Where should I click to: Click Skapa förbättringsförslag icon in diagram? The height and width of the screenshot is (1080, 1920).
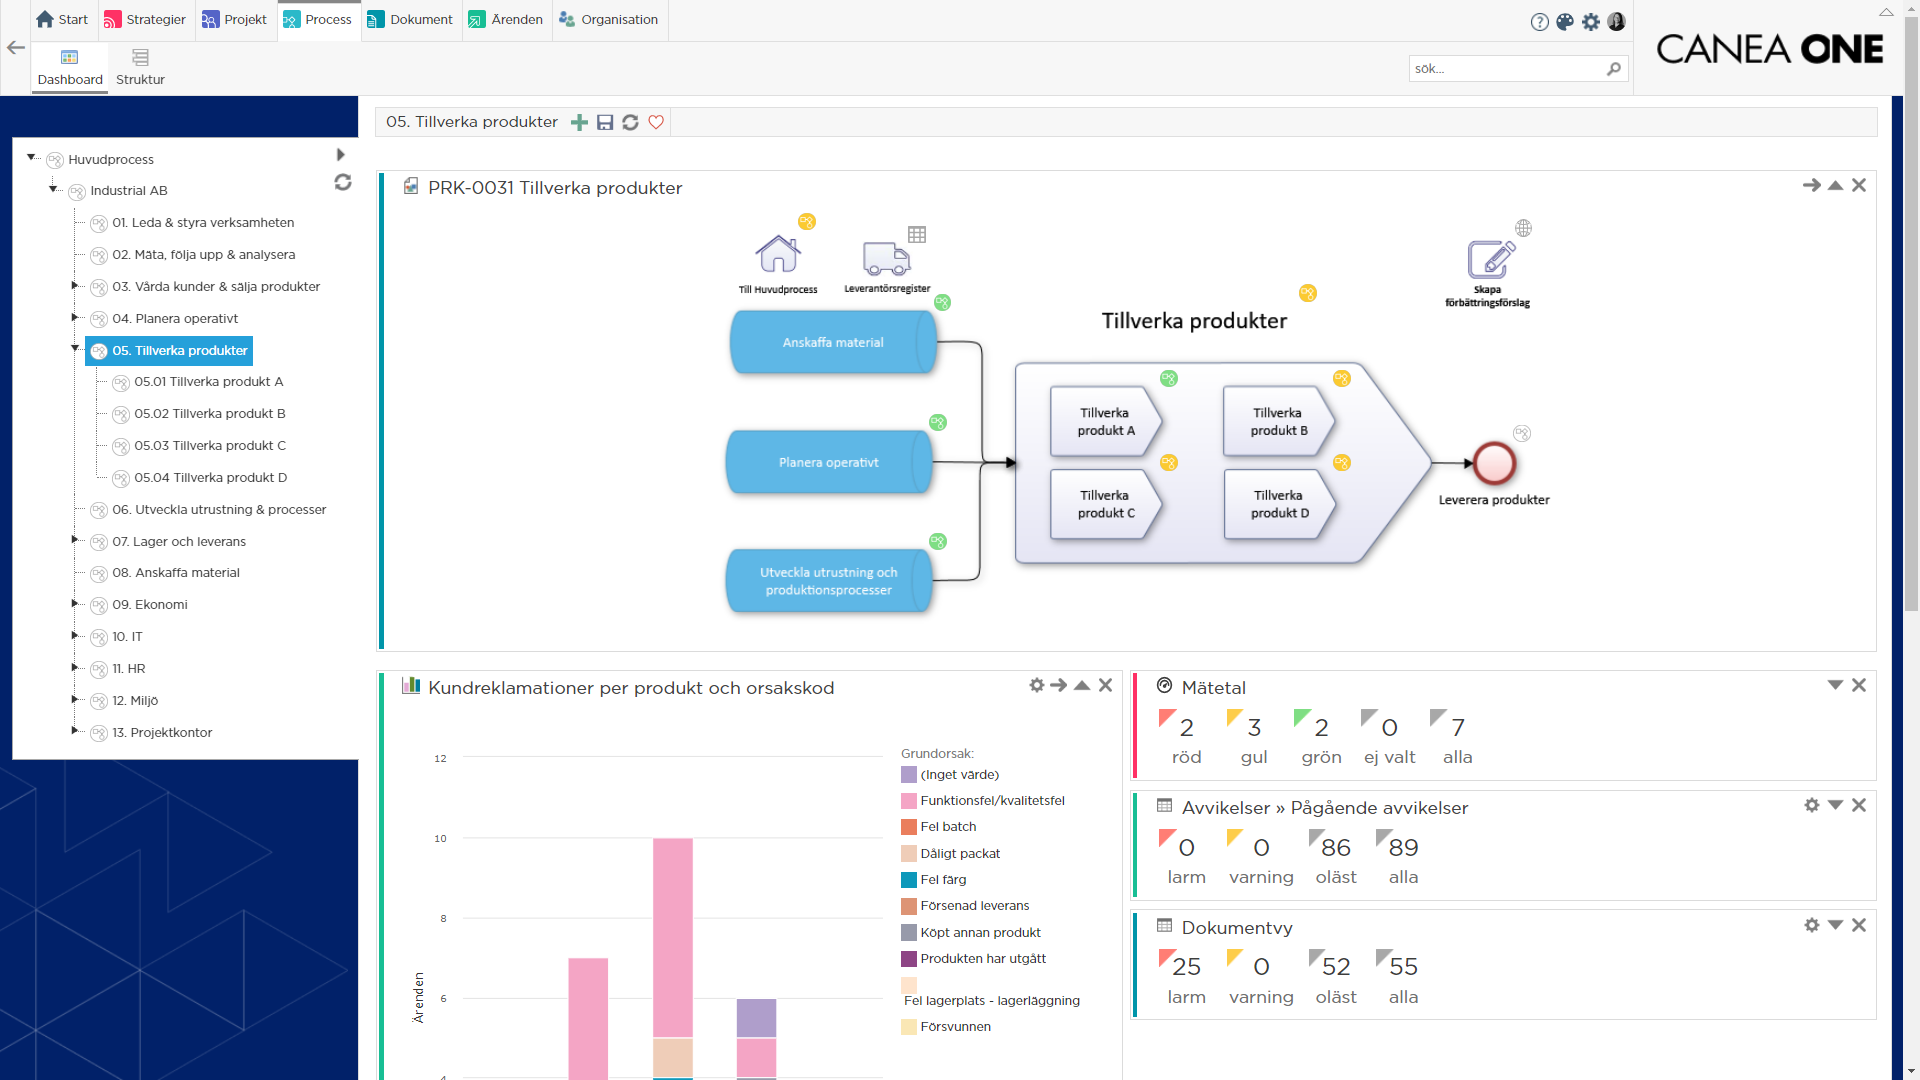[1489, 261]
